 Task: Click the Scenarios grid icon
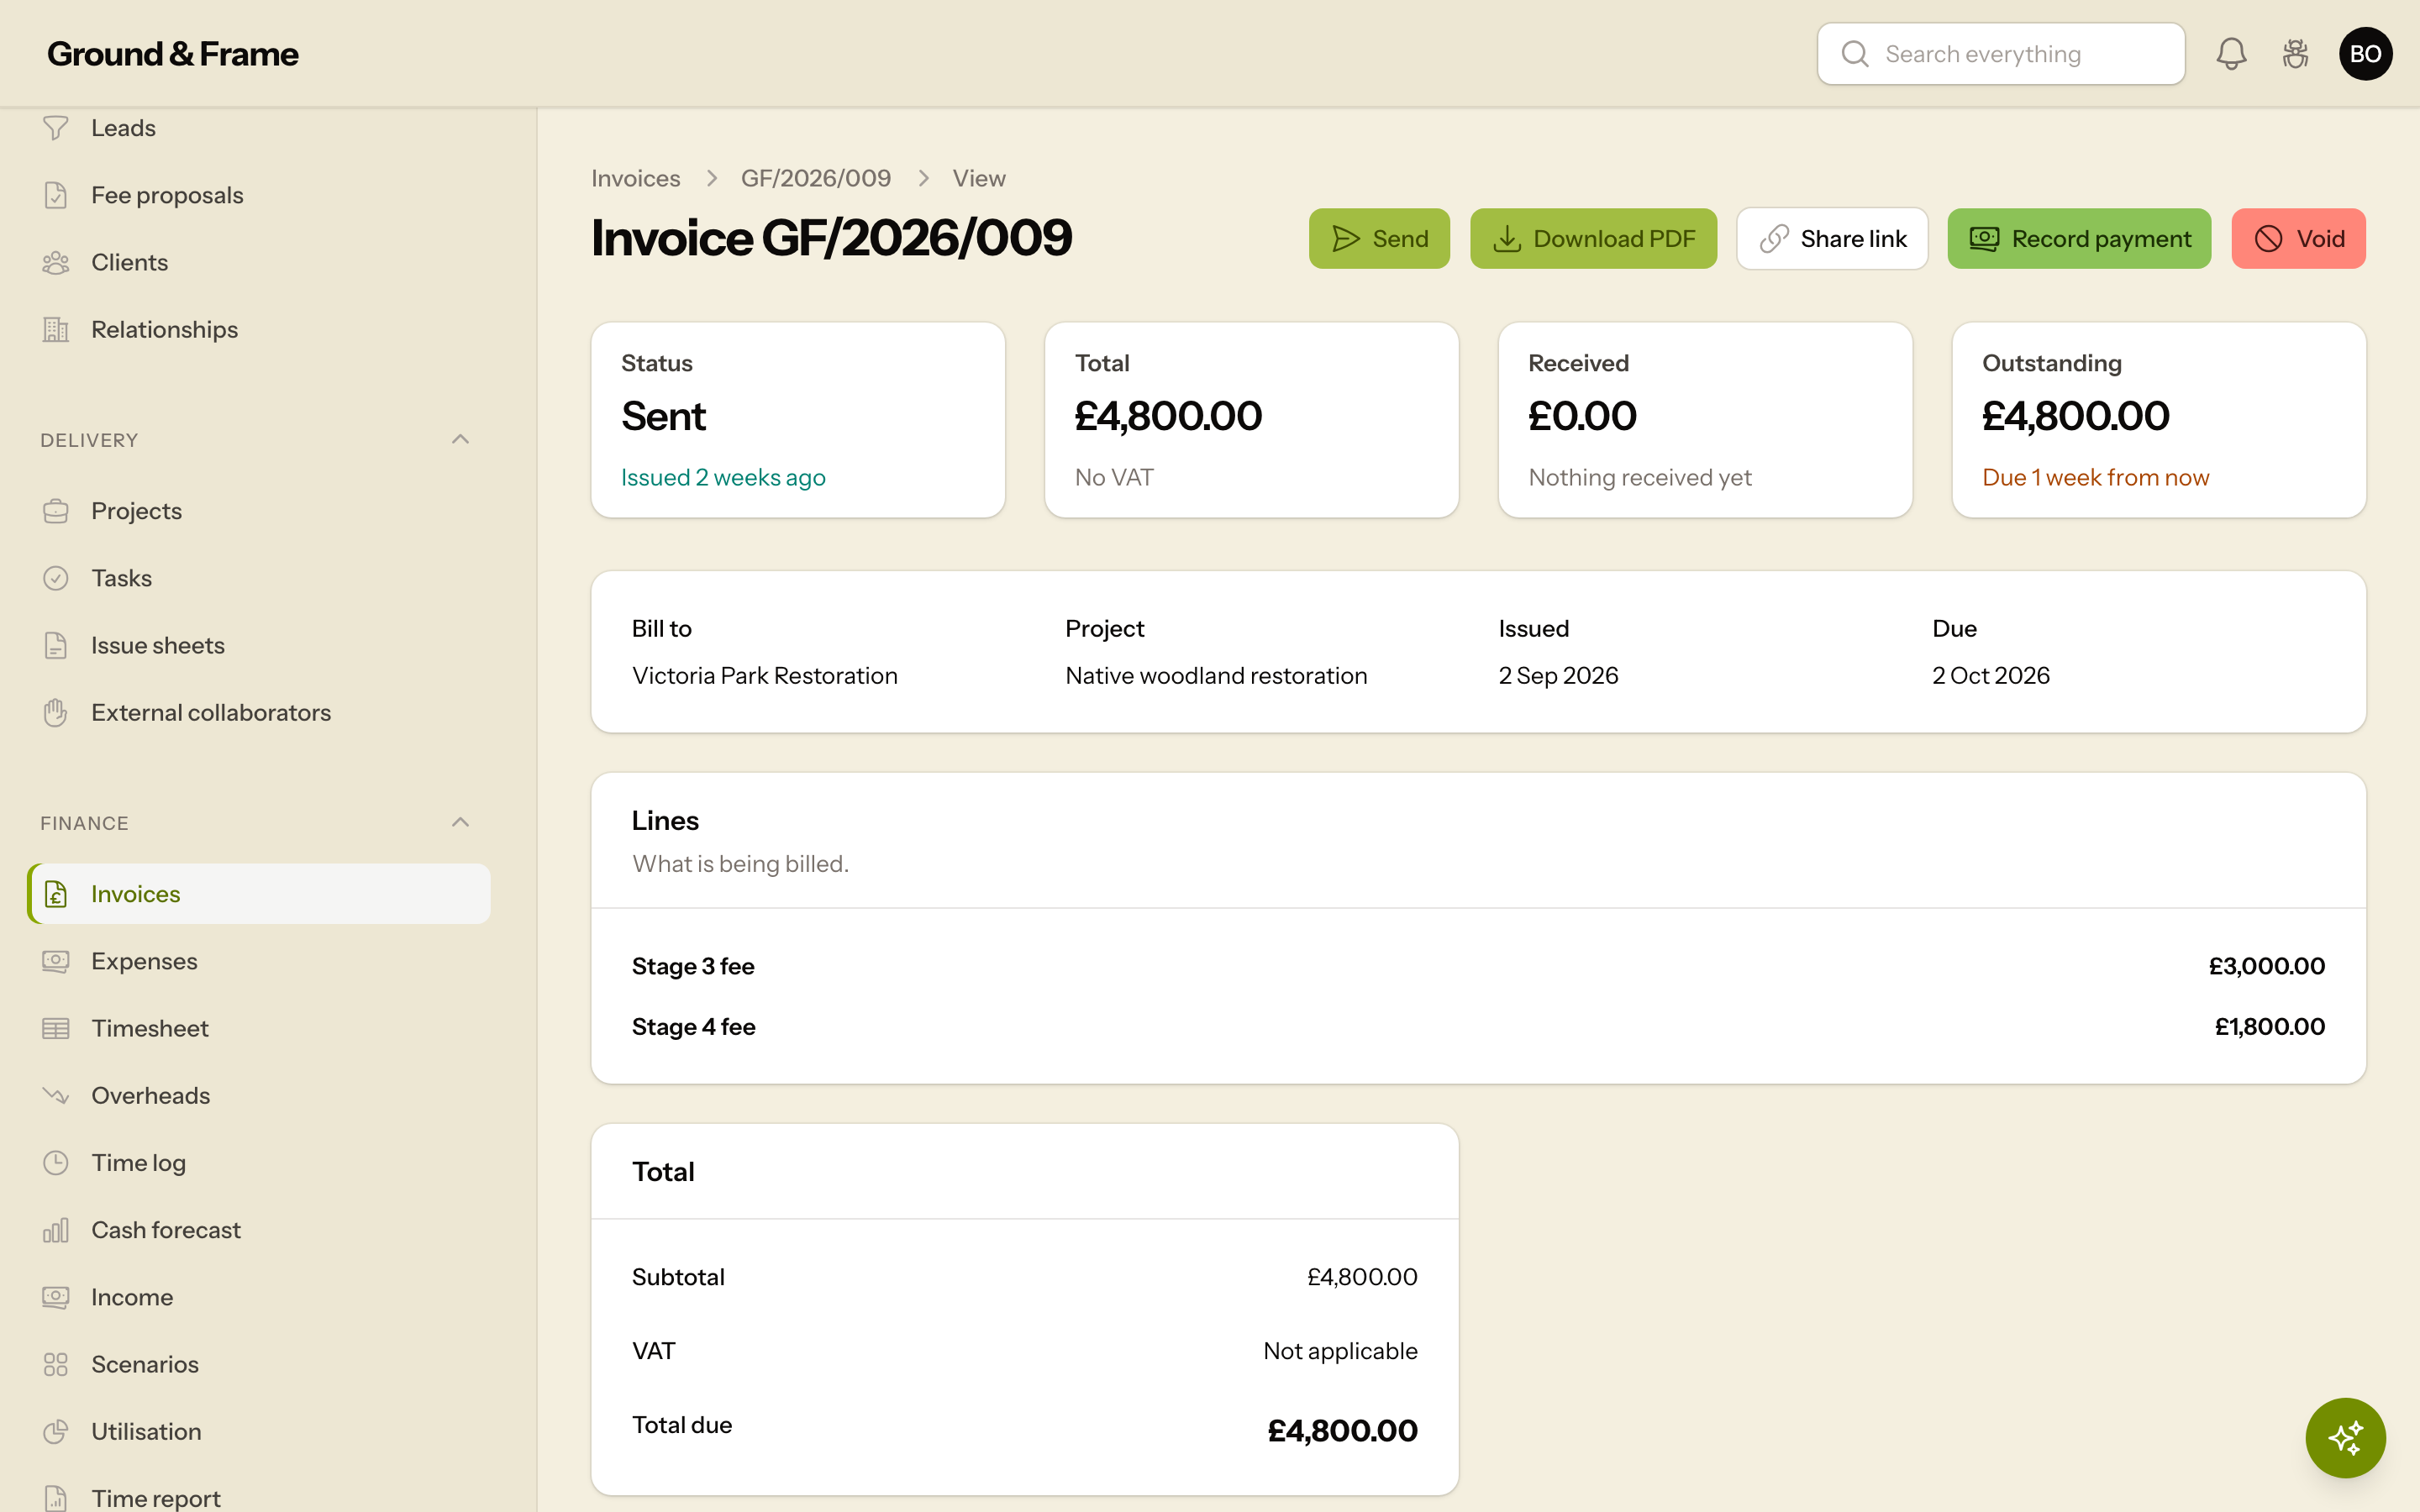coord(56,1364)
